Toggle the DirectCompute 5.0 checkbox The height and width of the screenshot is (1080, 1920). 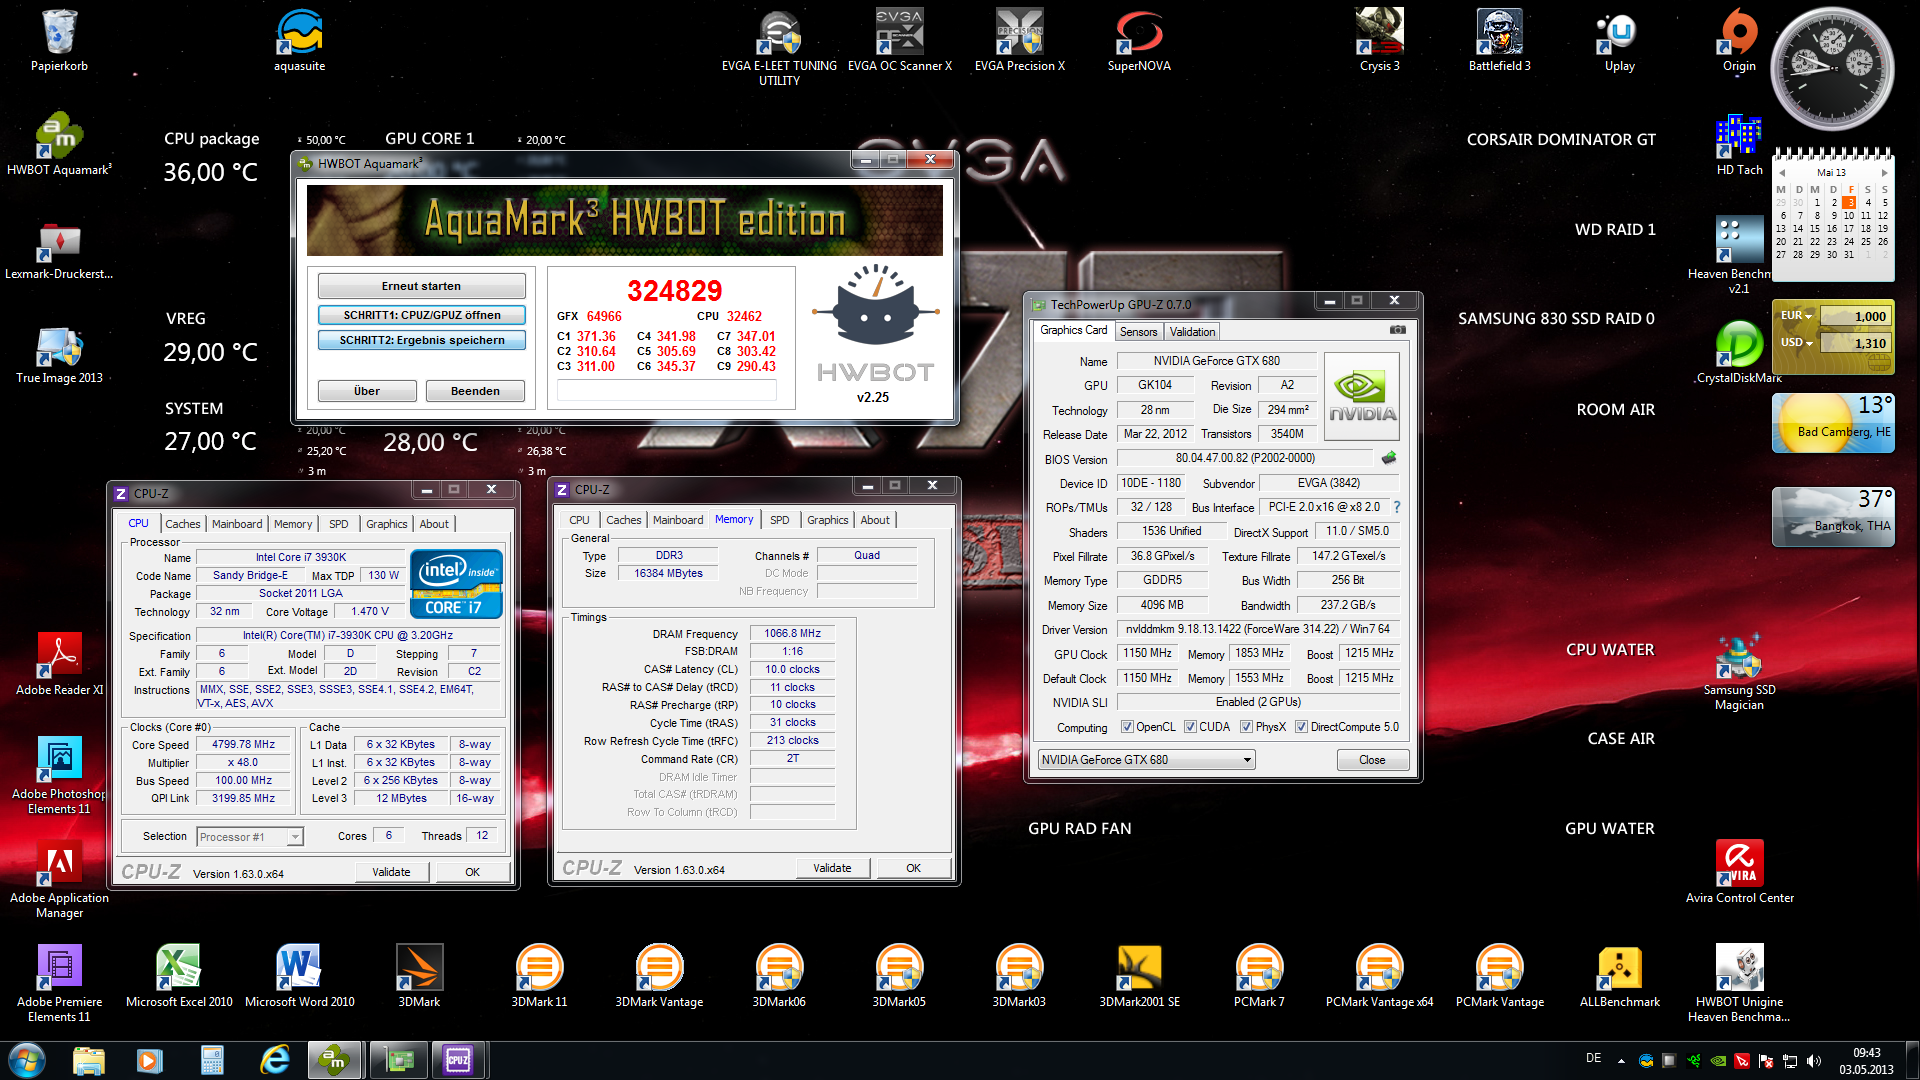click(x=1301, y=727)
